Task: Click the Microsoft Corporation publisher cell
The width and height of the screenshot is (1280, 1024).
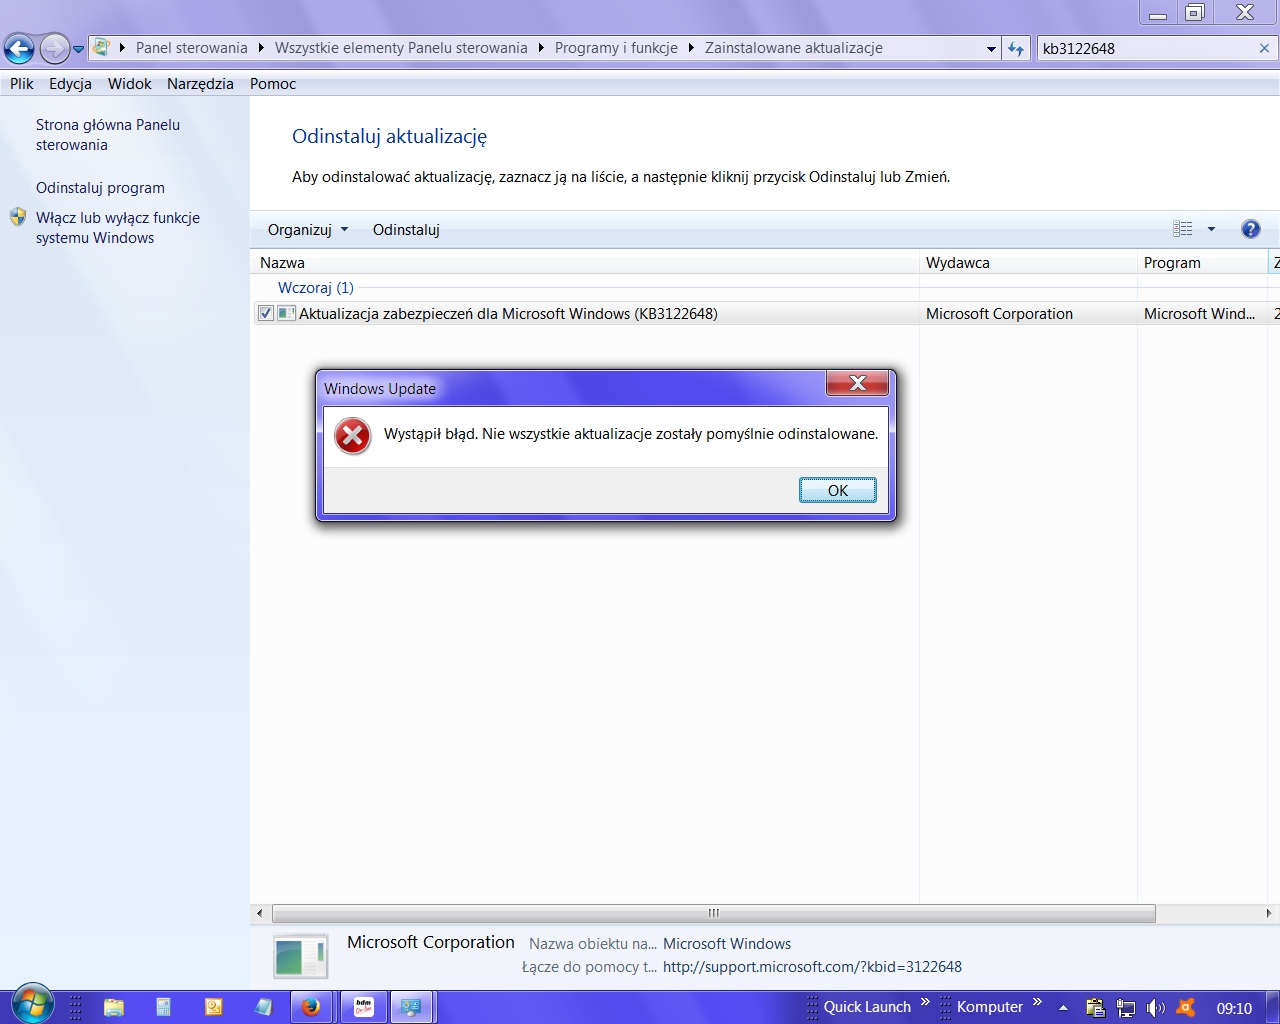Action: tap(999, 313)
